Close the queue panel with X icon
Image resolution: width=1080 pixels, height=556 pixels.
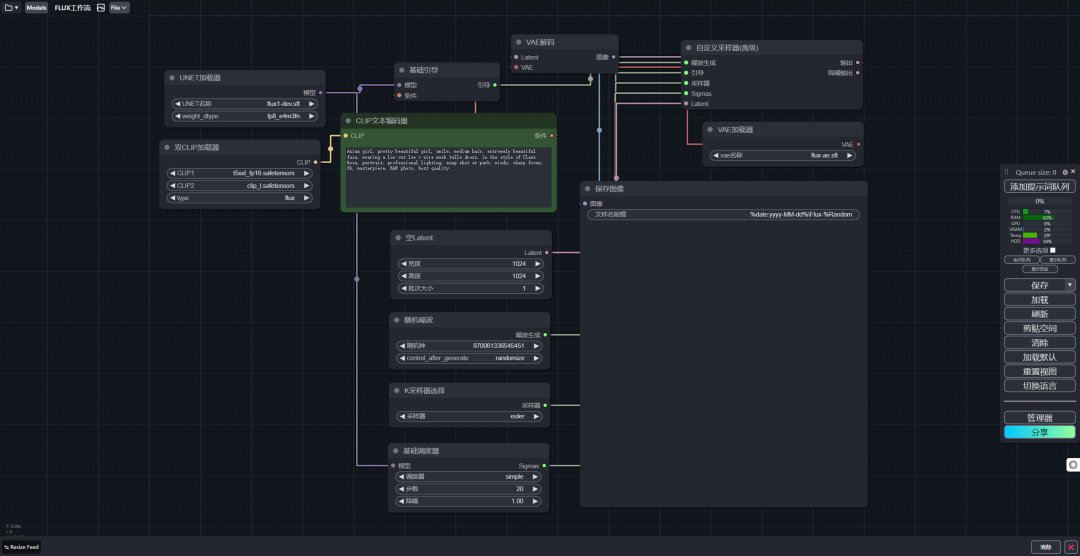coord(1073,172)
